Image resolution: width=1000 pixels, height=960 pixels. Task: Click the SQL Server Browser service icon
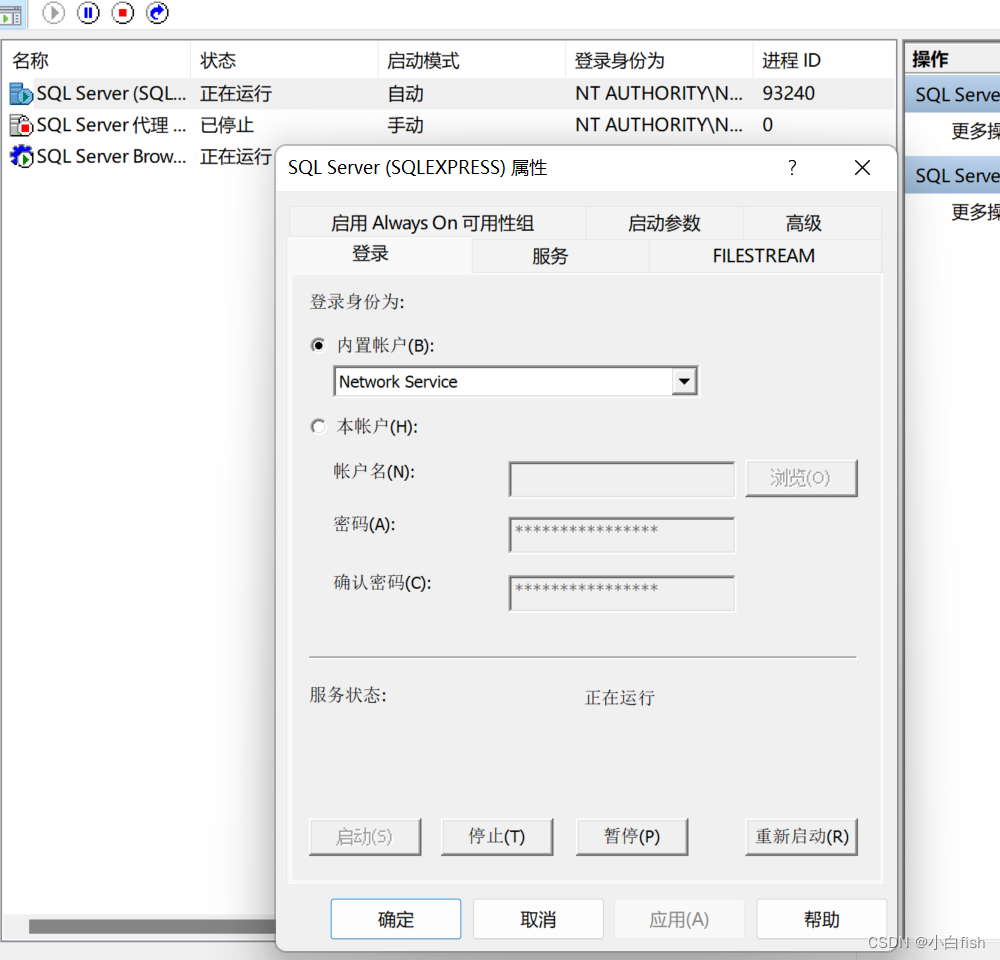click(x=21, y=156)
